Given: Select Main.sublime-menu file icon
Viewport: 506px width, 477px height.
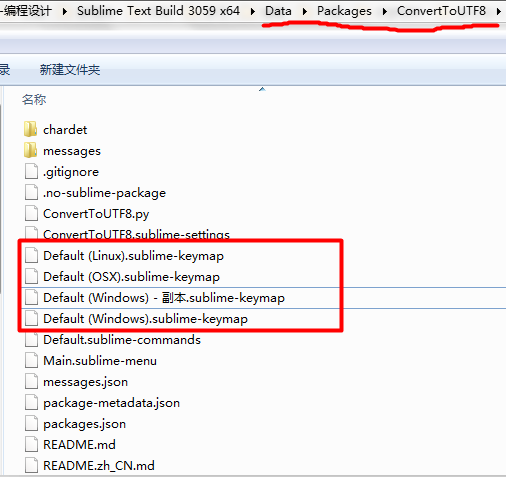Looking at the screenshot, I should pos(31,360).
